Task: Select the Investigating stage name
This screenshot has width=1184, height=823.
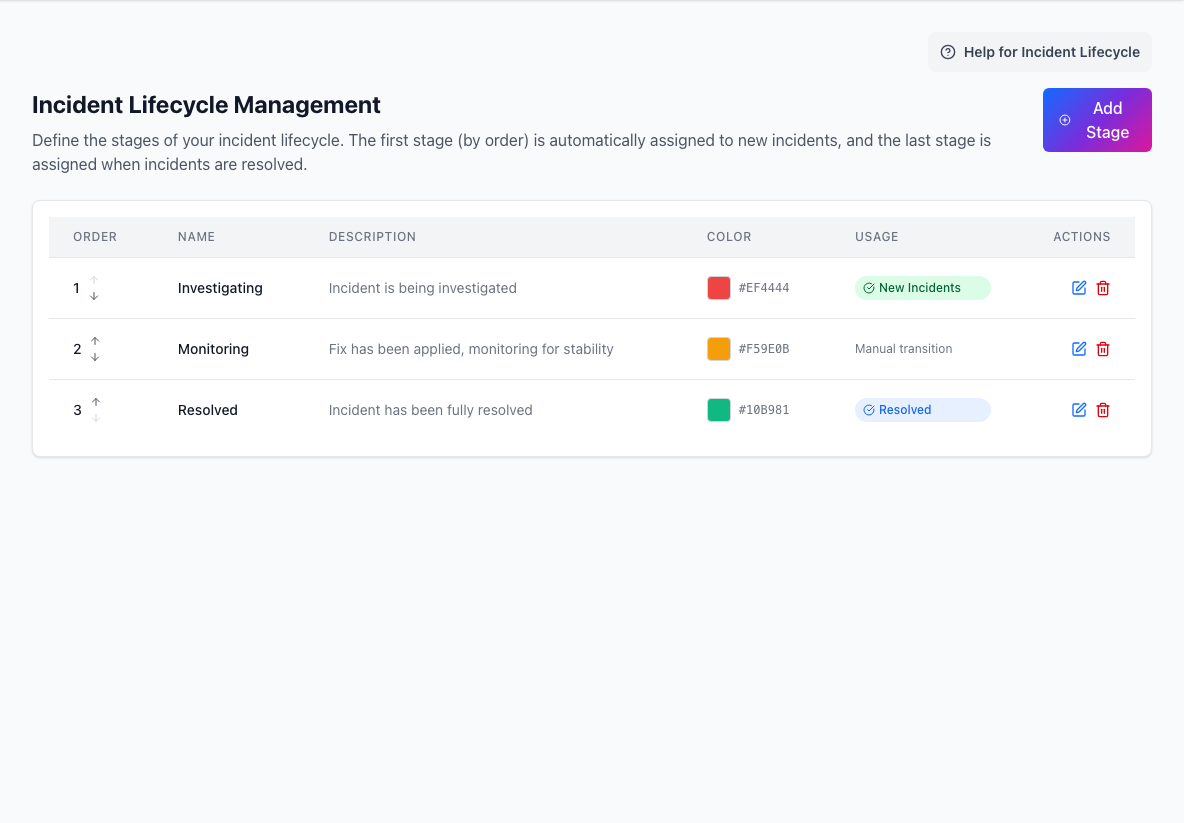Action: click(x=220, y=288)
